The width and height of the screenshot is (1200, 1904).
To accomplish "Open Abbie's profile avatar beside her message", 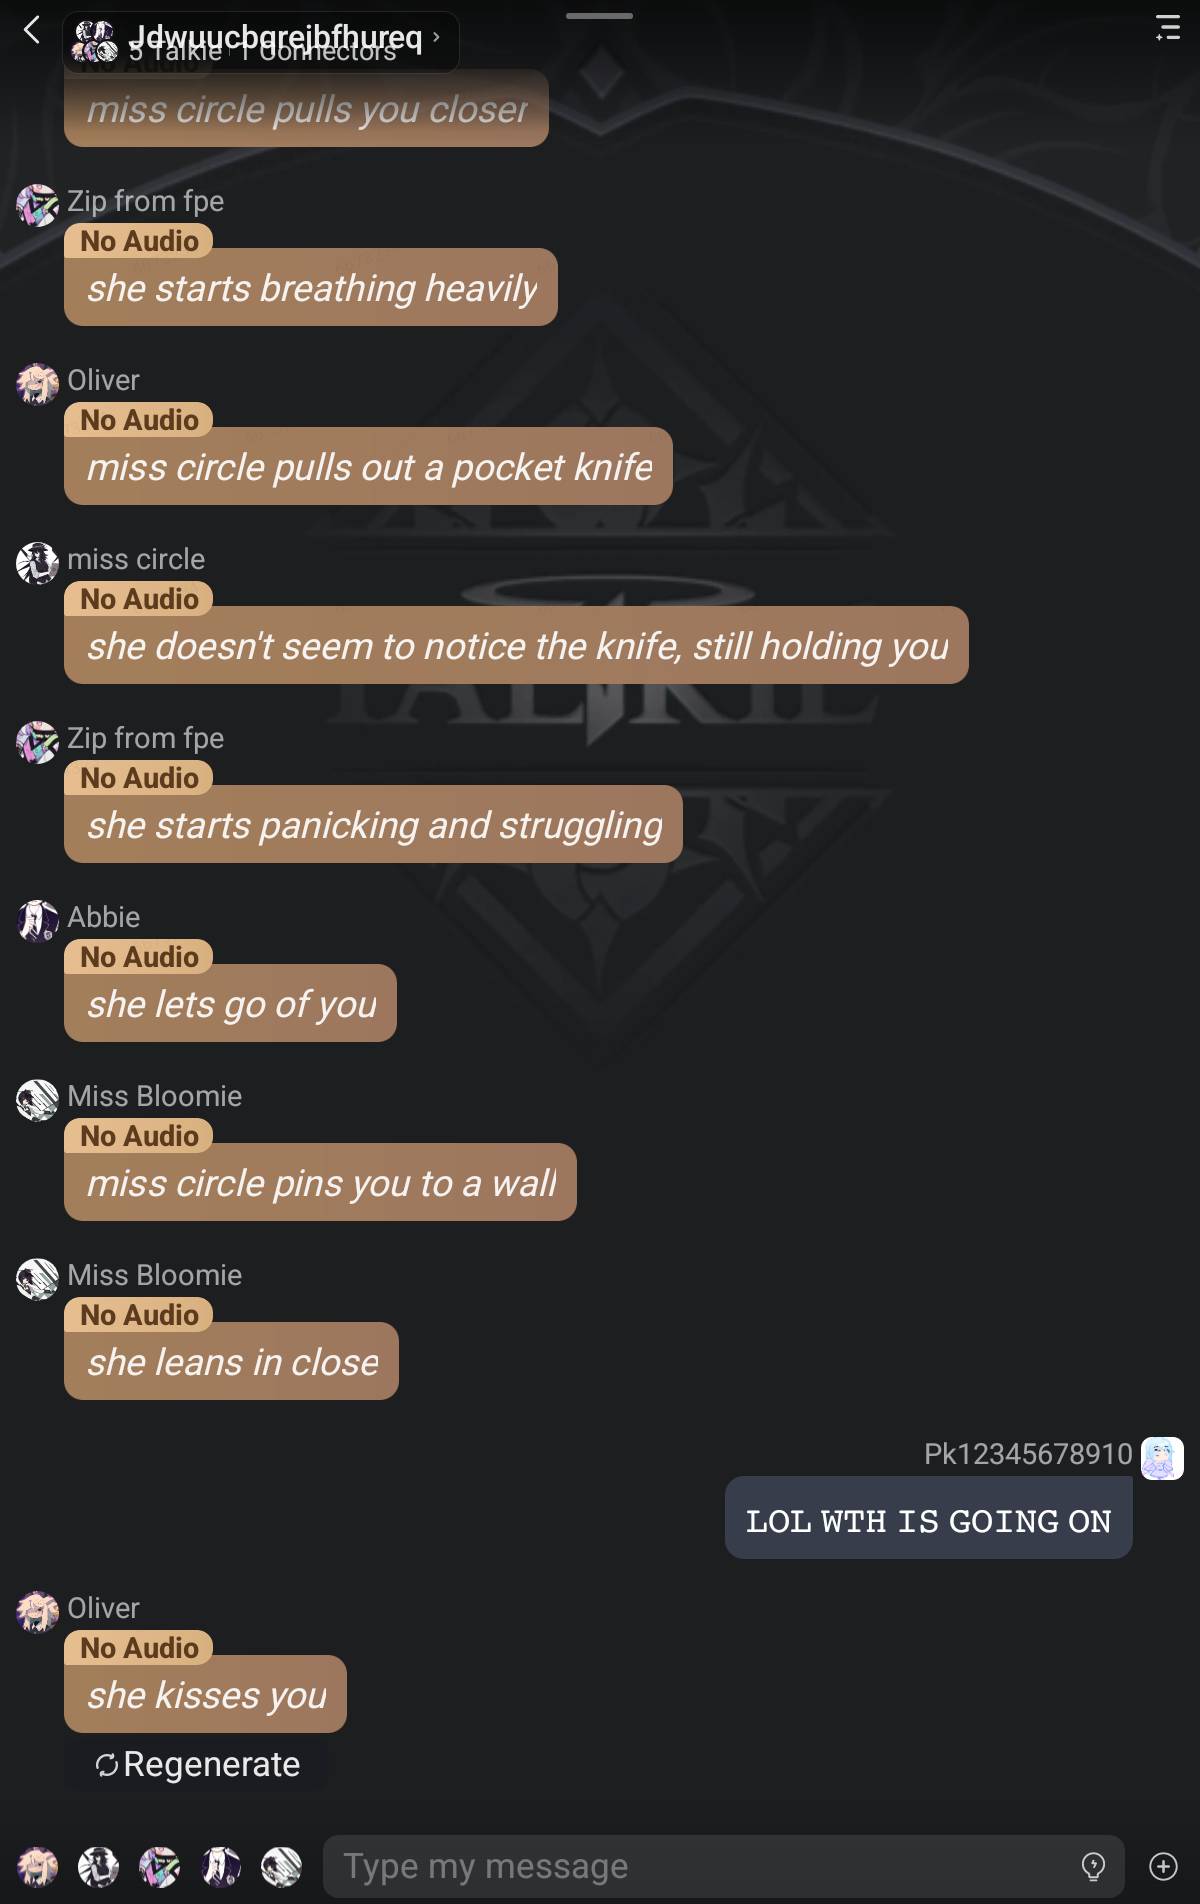I will point(38,920).
